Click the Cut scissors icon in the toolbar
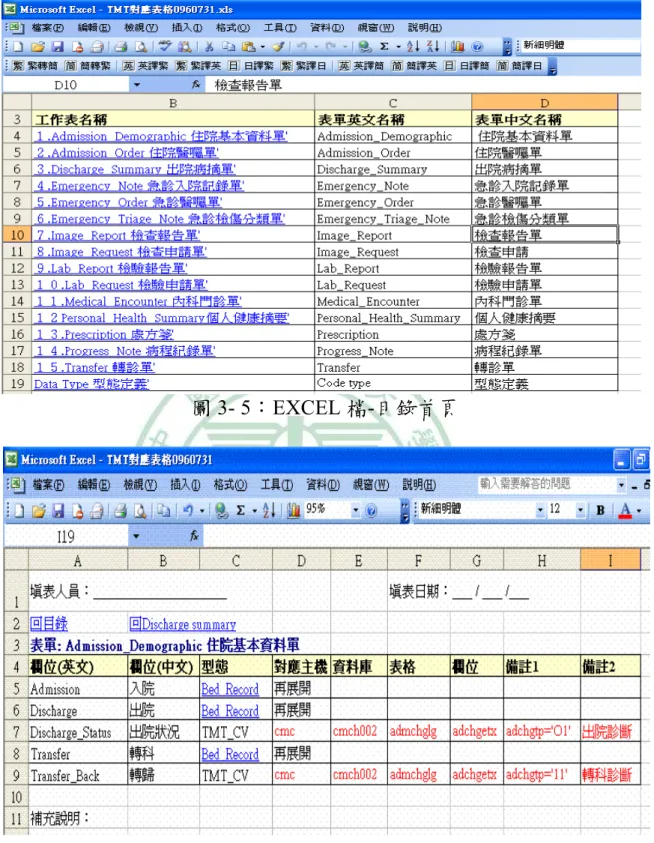This screenshot has height=843, width=654. [209, 47]
